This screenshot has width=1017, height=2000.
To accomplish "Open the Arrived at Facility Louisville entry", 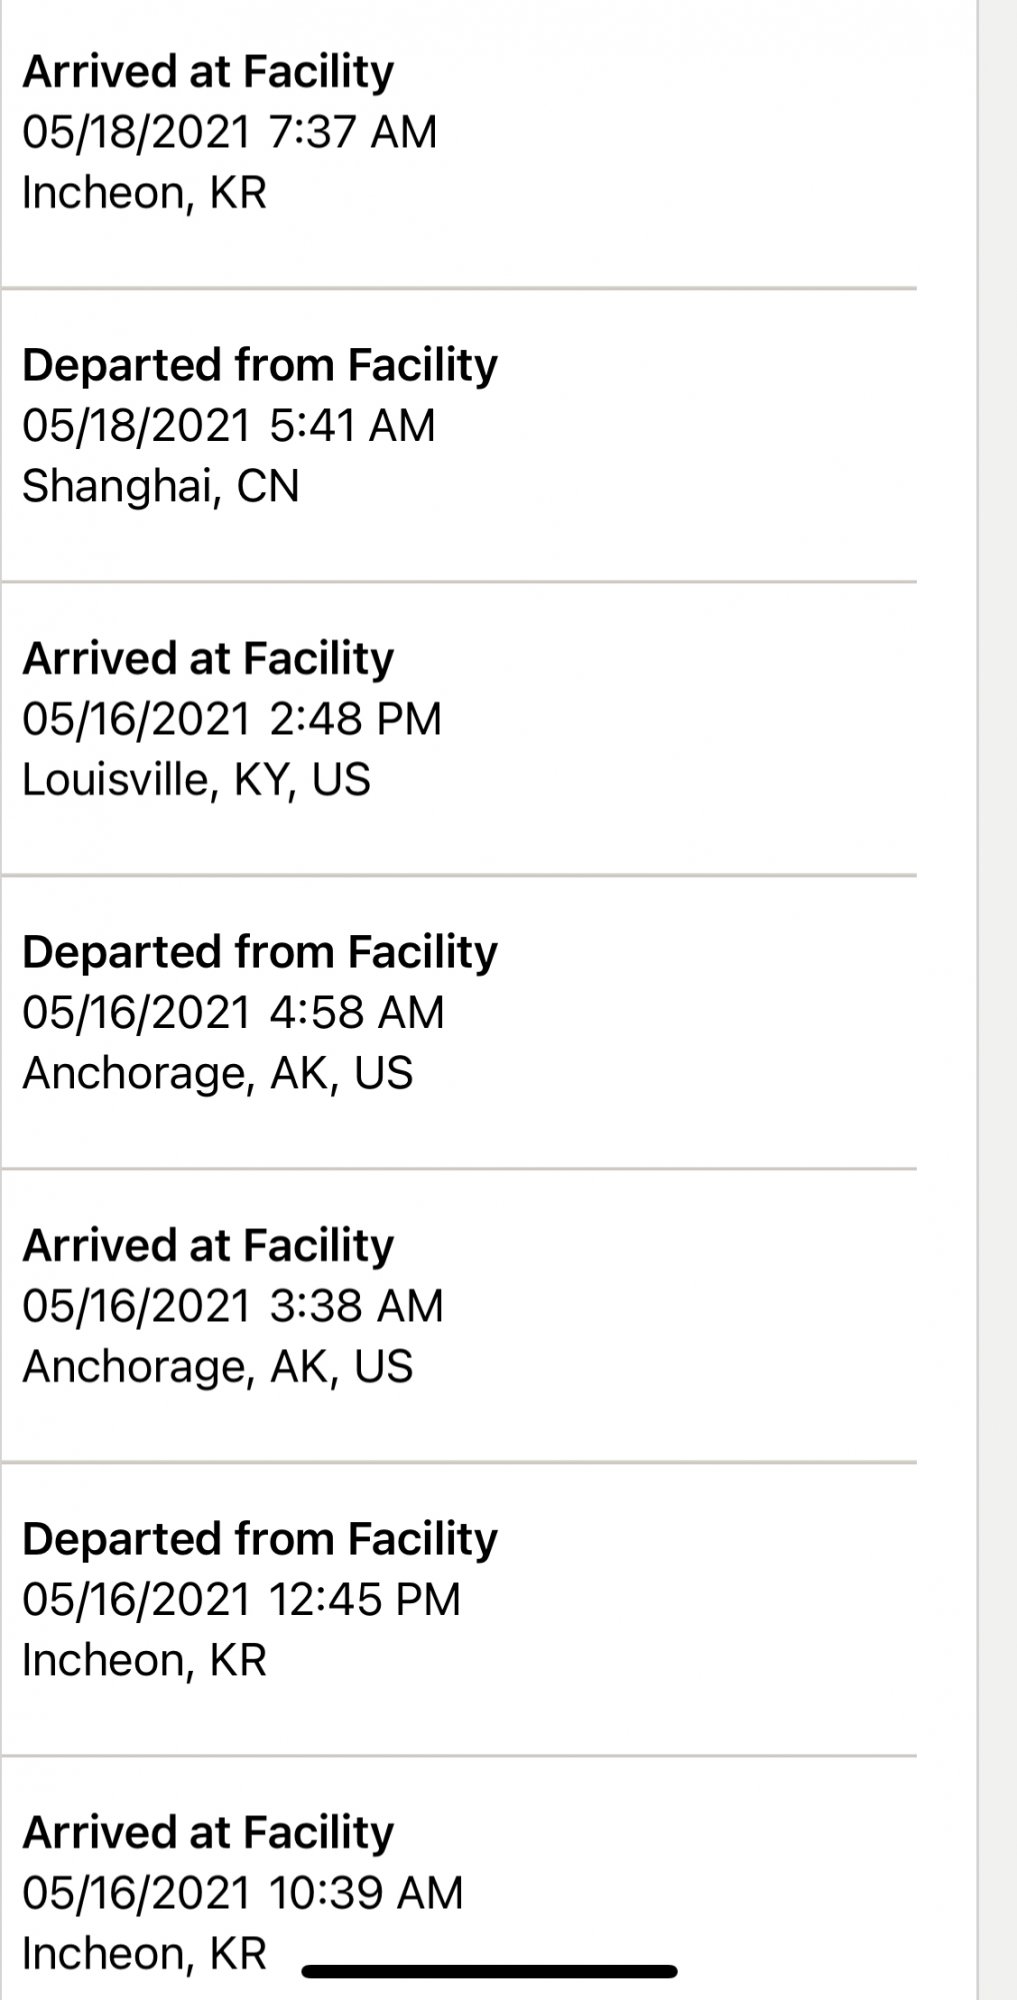I will [x=458, y=728].
